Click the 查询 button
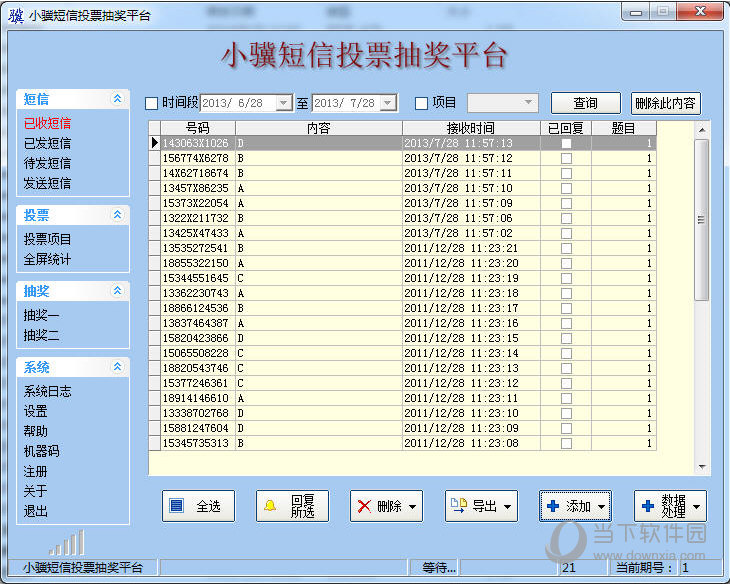 click(586, 103)
